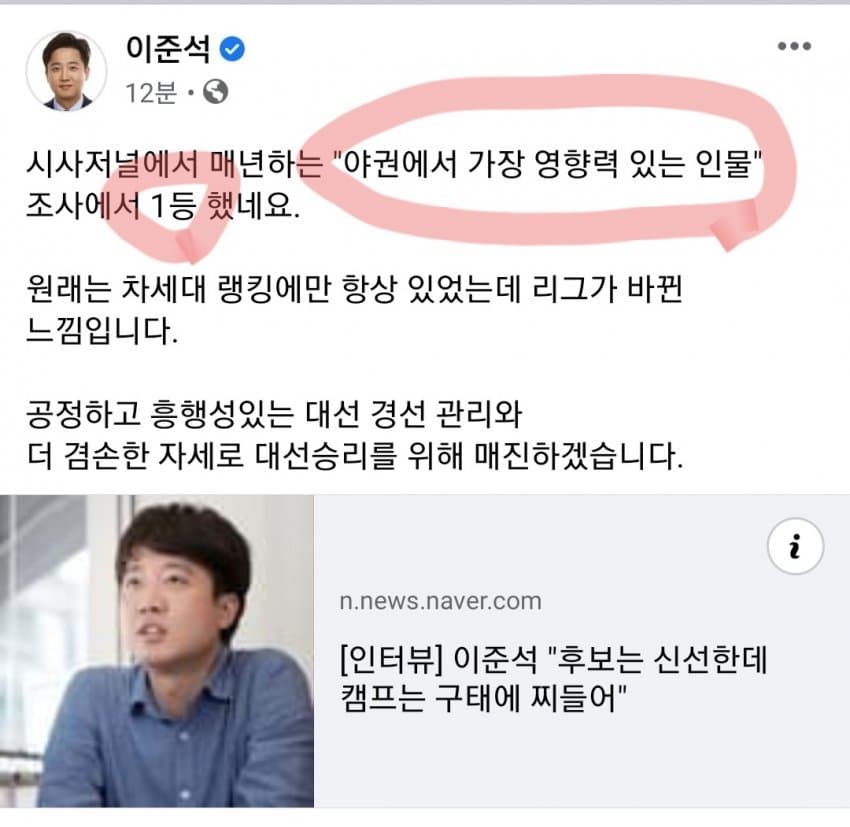This screenshot has height=827, width=850.
Task: Click the globe public-audience icon
Action: pos(215,92)
